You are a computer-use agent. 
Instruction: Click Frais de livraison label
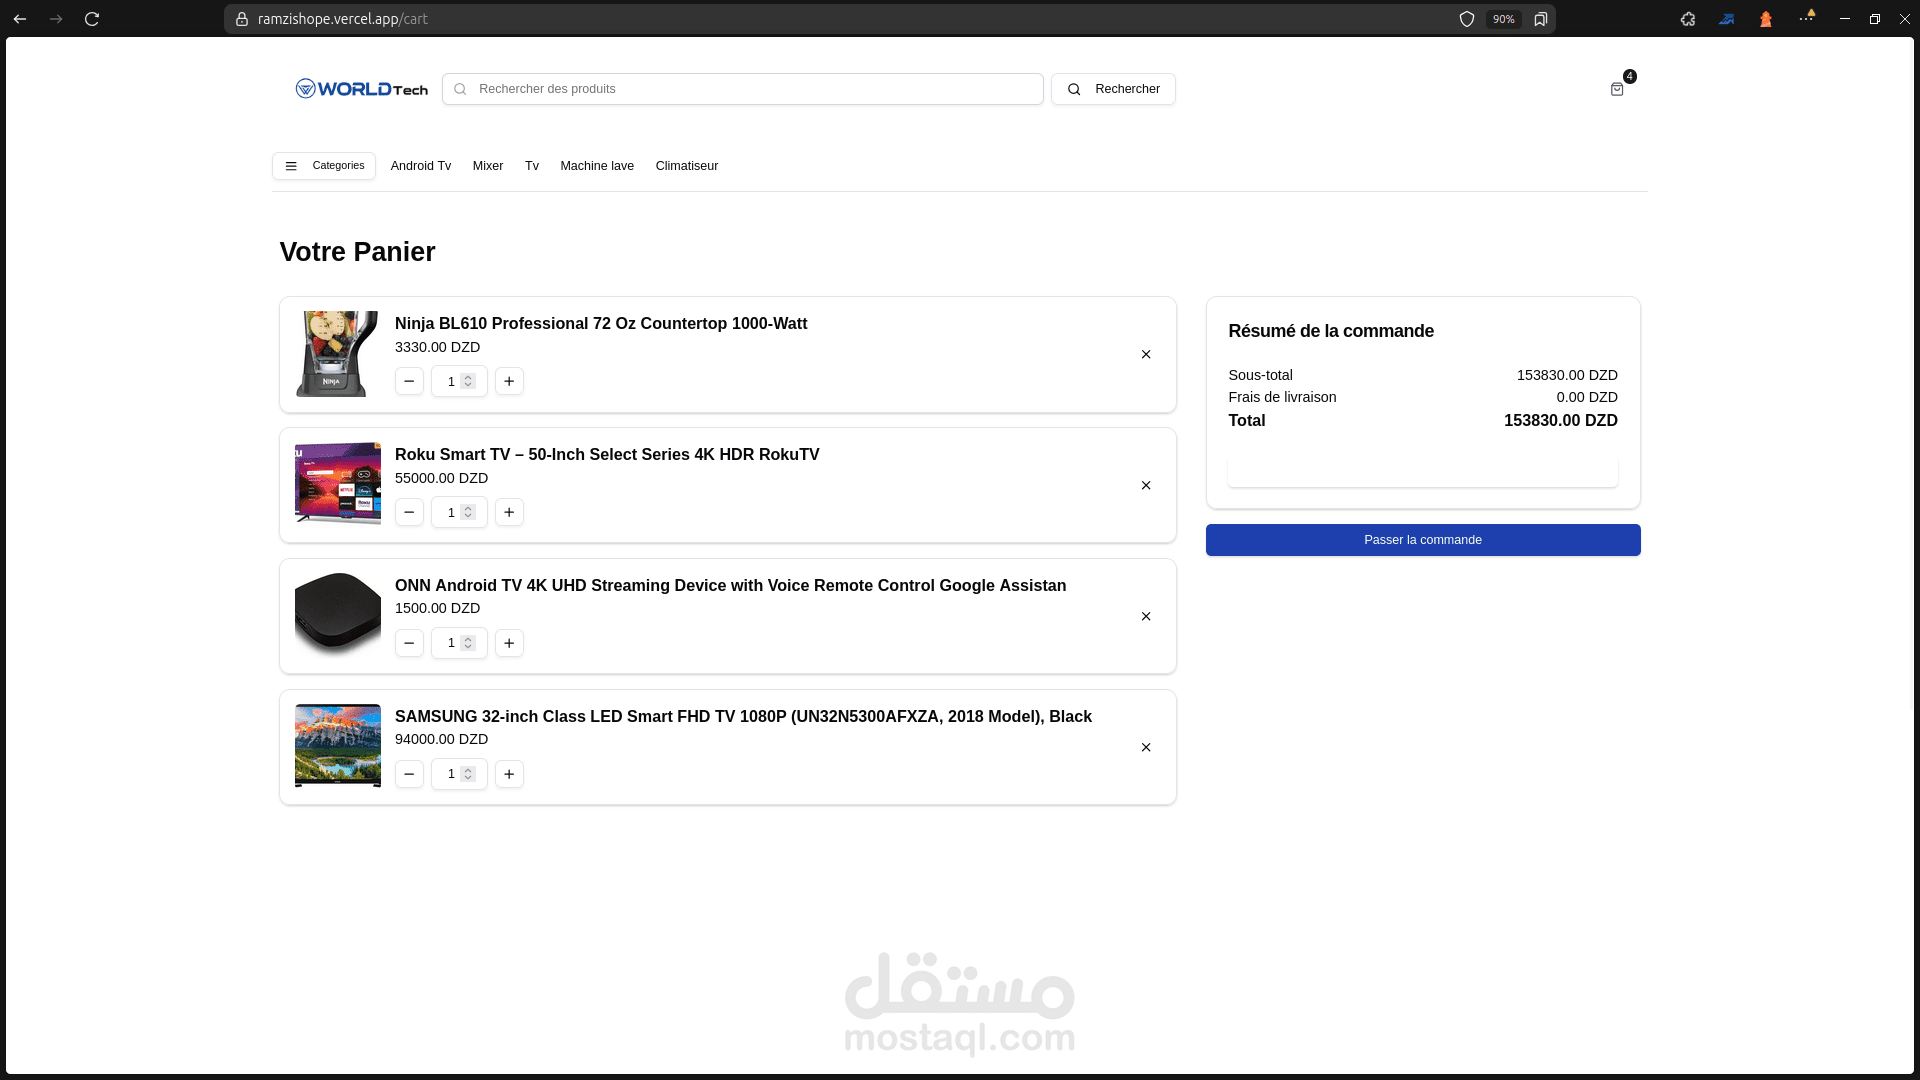pyautogui.click(x=1282, y=397)
